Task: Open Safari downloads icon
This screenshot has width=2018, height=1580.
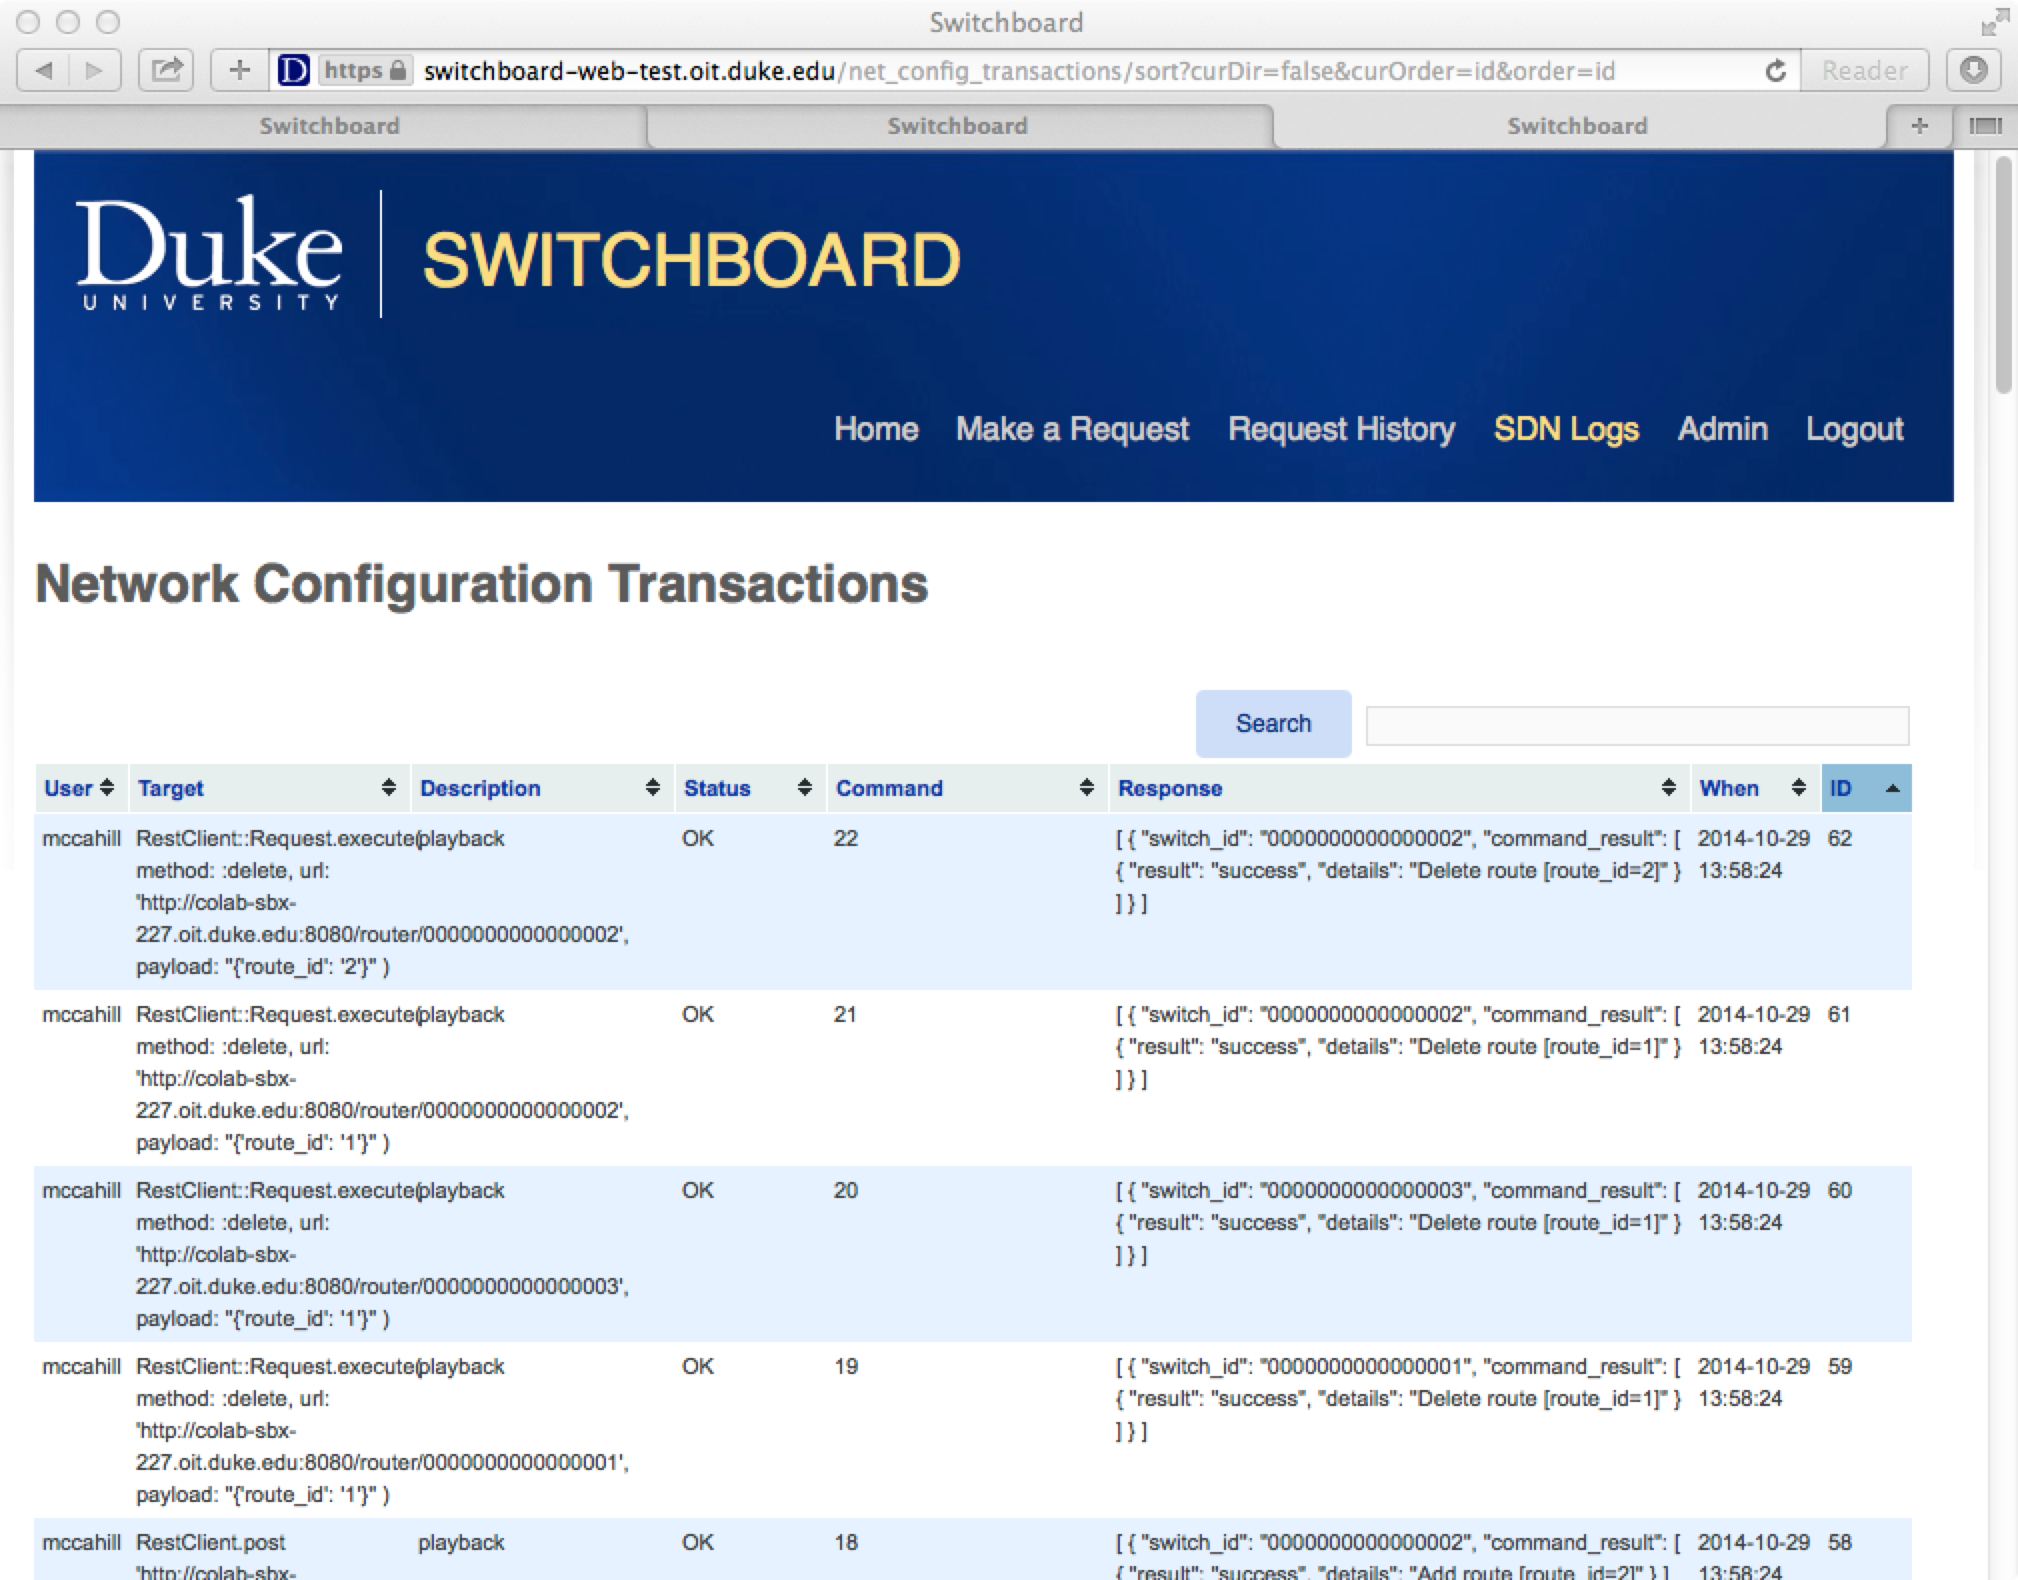Action: (1973, 71)
